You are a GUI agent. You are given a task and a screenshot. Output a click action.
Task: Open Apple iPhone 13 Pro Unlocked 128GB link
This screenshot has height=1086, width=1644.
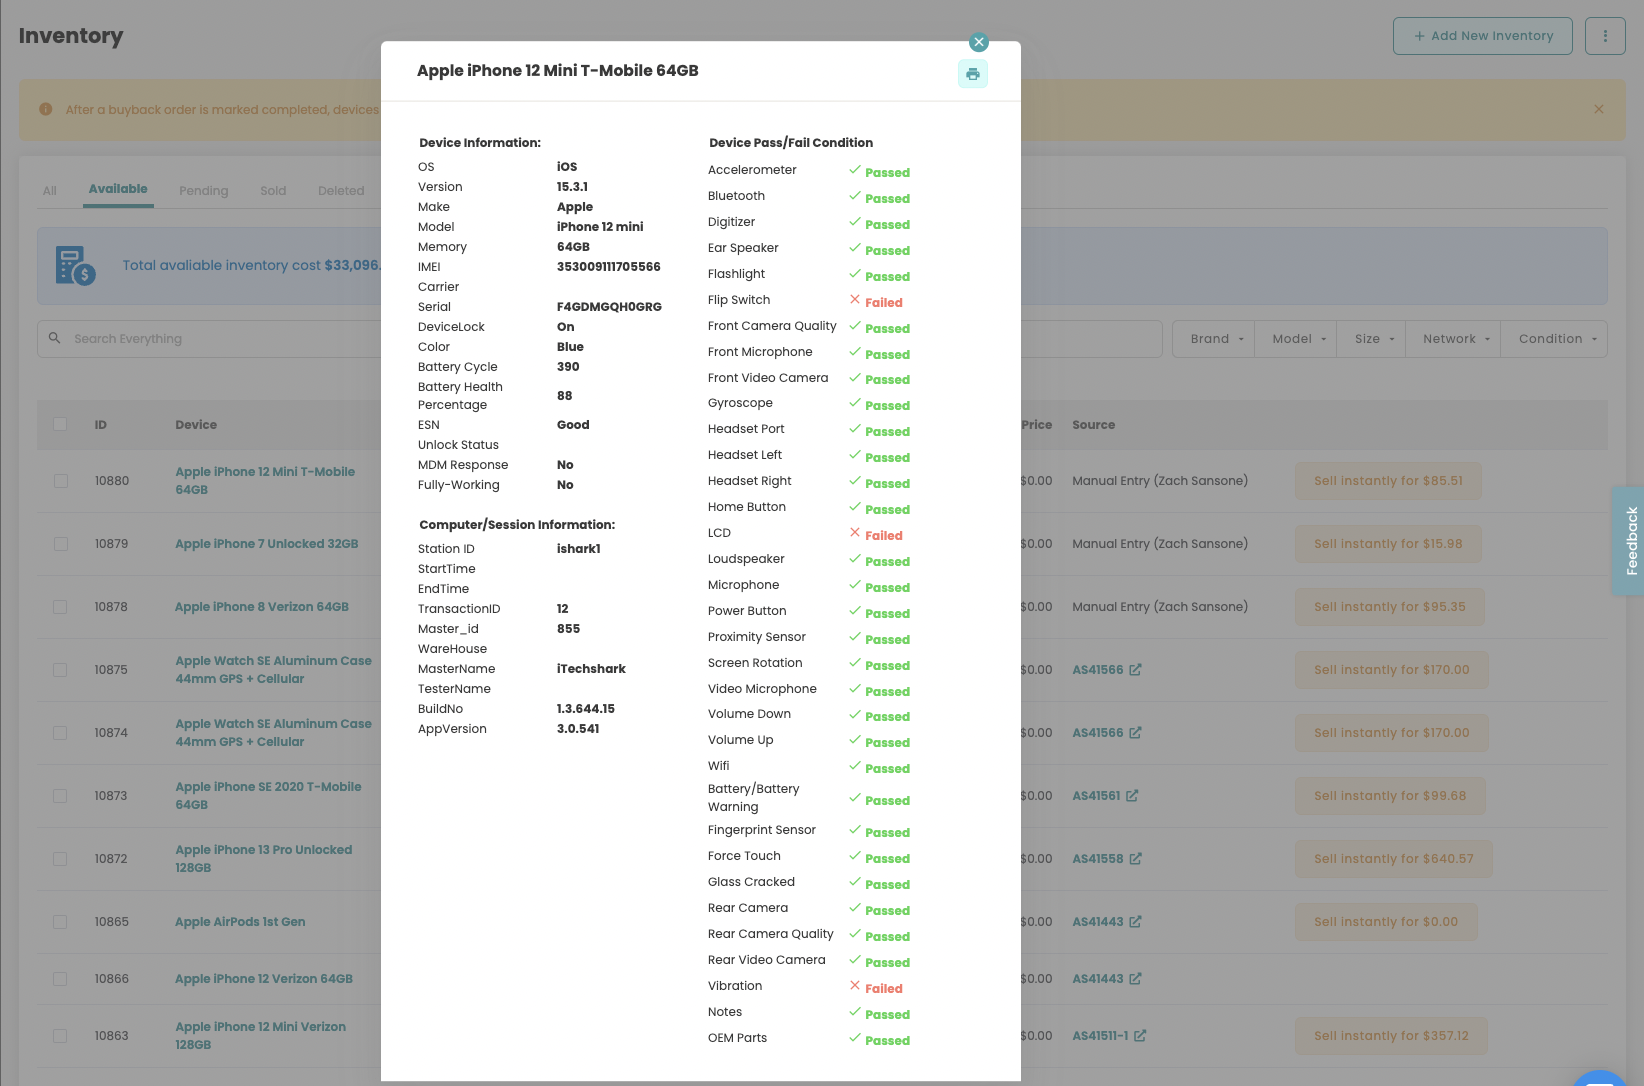pos(264,859)
